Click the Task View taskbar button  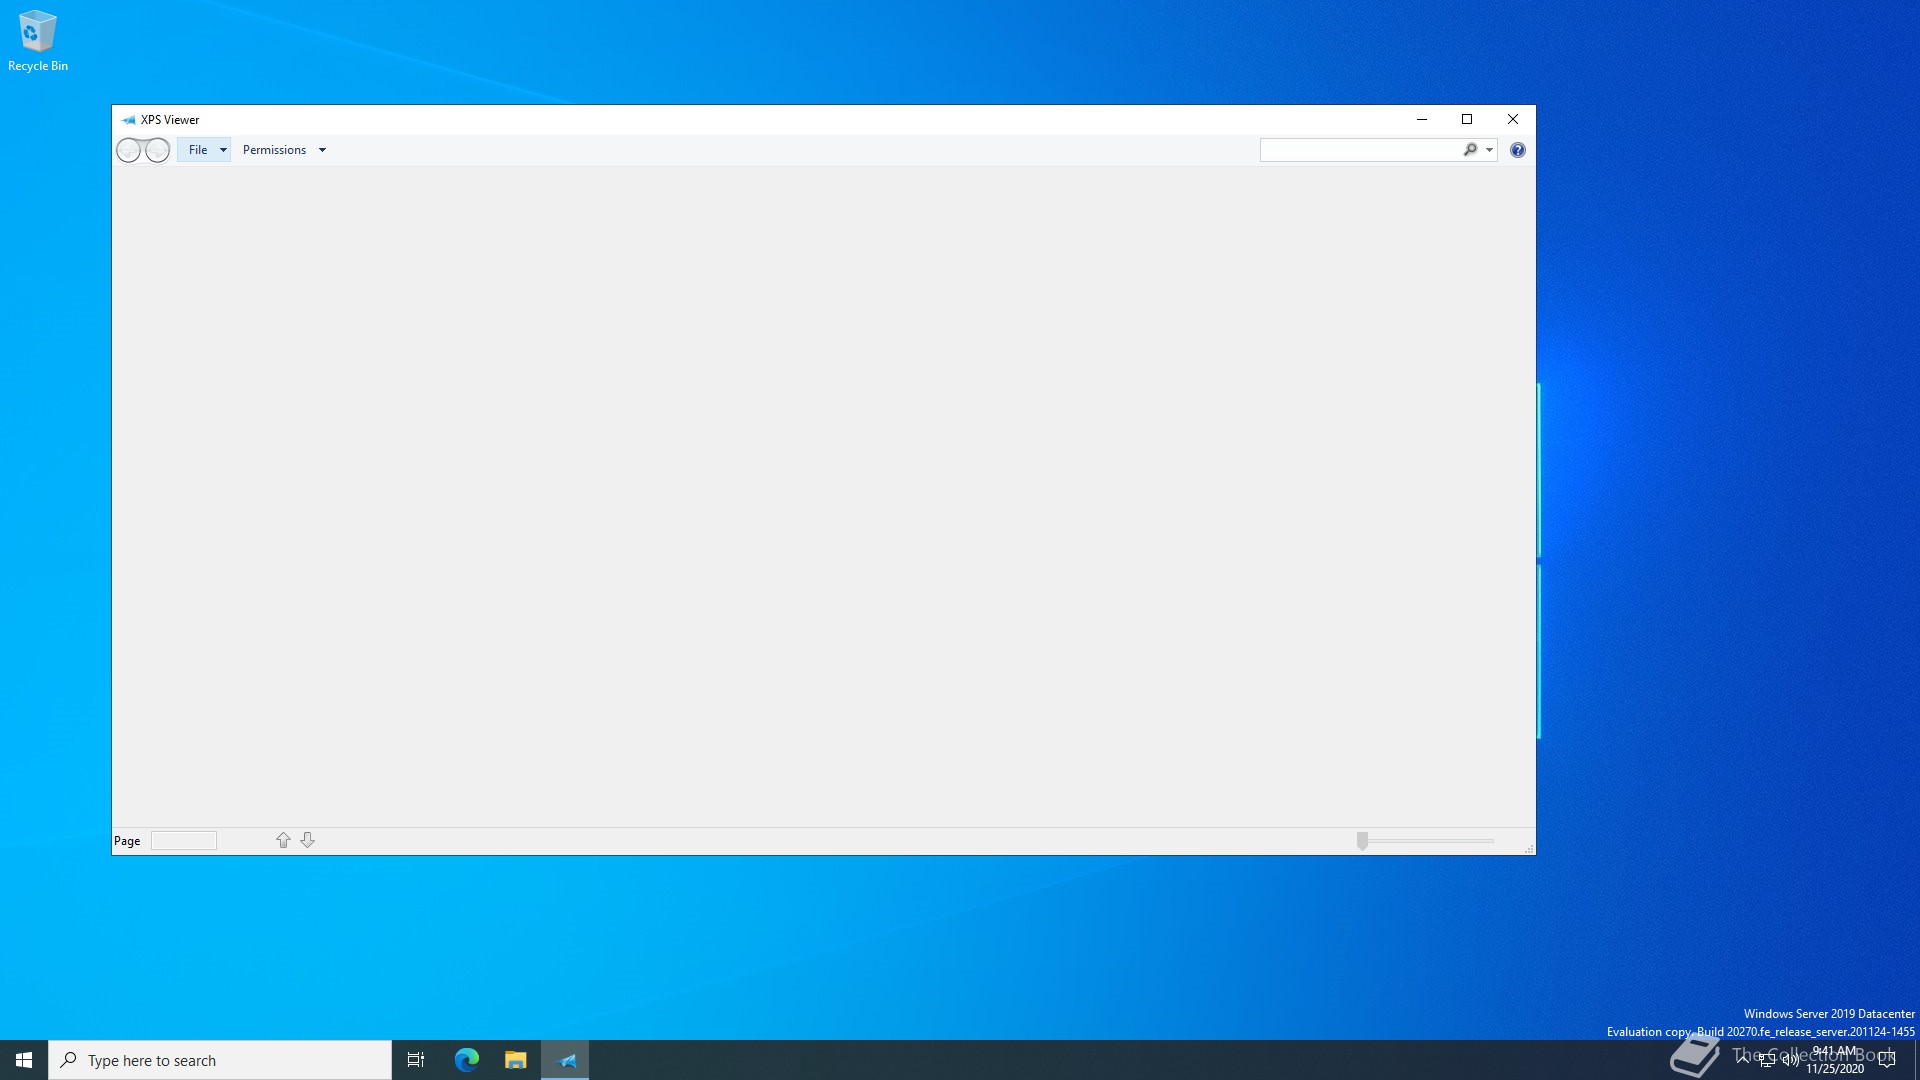(x=416, y=1060)
